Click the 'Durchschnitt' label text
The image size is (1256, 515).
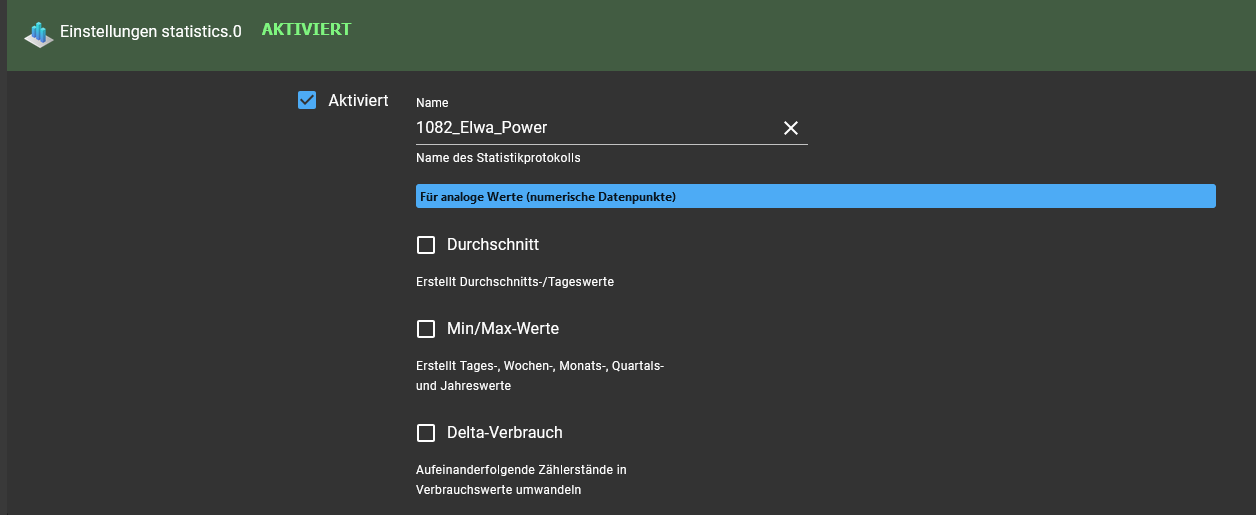(x=493, y=245)
